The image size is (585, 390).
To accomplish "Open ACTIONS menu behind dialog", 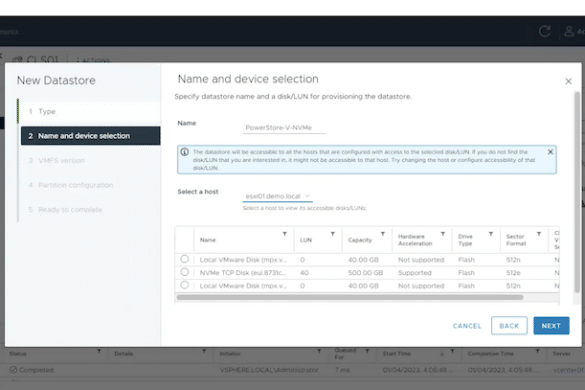I will [93, 60].
